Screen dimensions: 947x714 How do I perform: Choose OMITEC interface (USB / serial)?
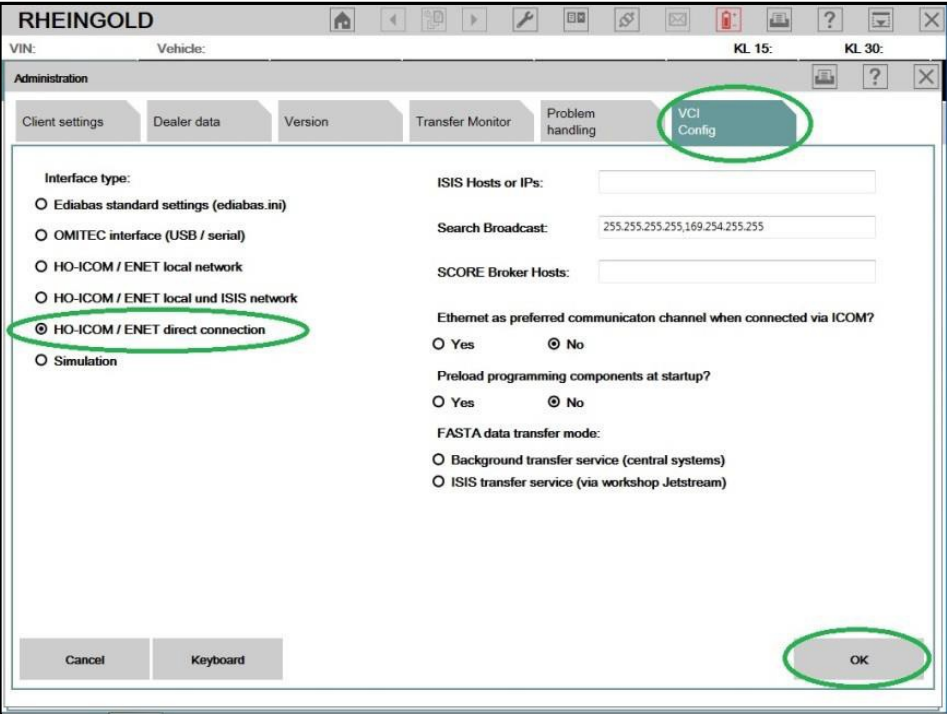[x=41, y=235]
